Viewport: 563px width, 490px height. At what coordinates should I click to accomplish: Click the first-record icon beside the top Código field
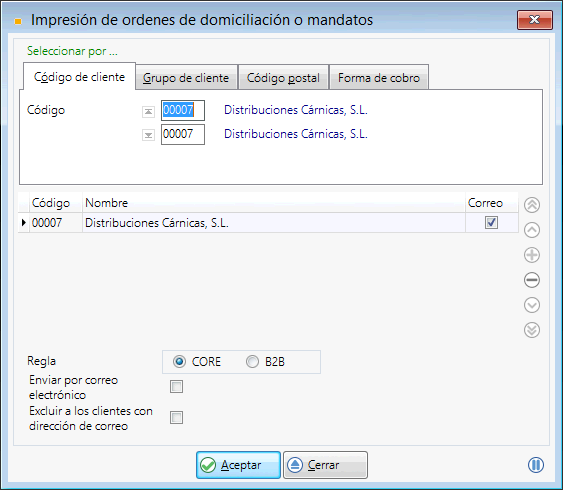coord(148,112)
